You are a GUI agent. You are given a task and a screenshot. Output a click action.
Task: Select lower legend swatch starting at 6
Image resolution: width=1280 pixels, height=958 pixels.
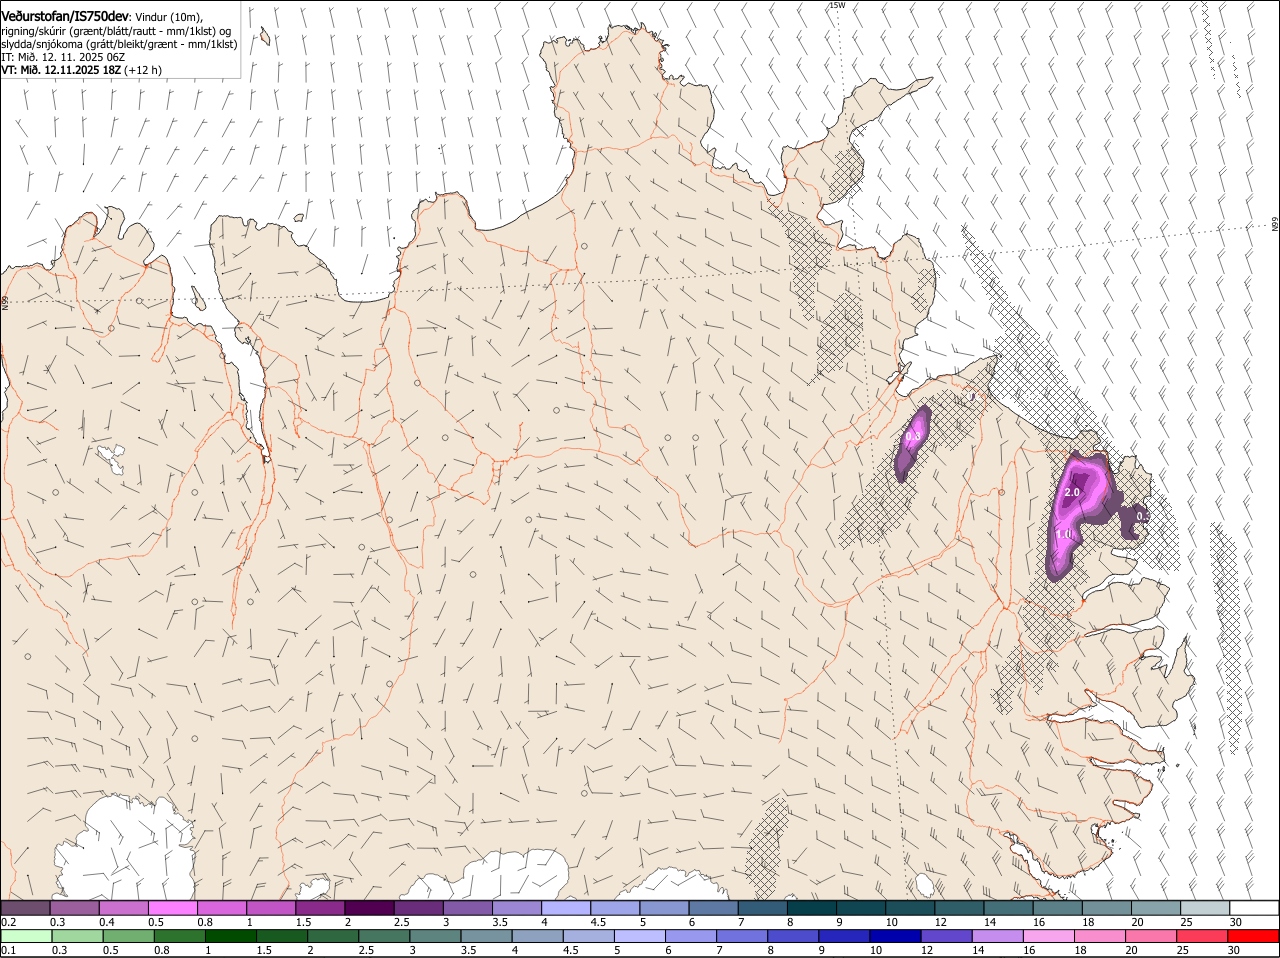[692, 936]
